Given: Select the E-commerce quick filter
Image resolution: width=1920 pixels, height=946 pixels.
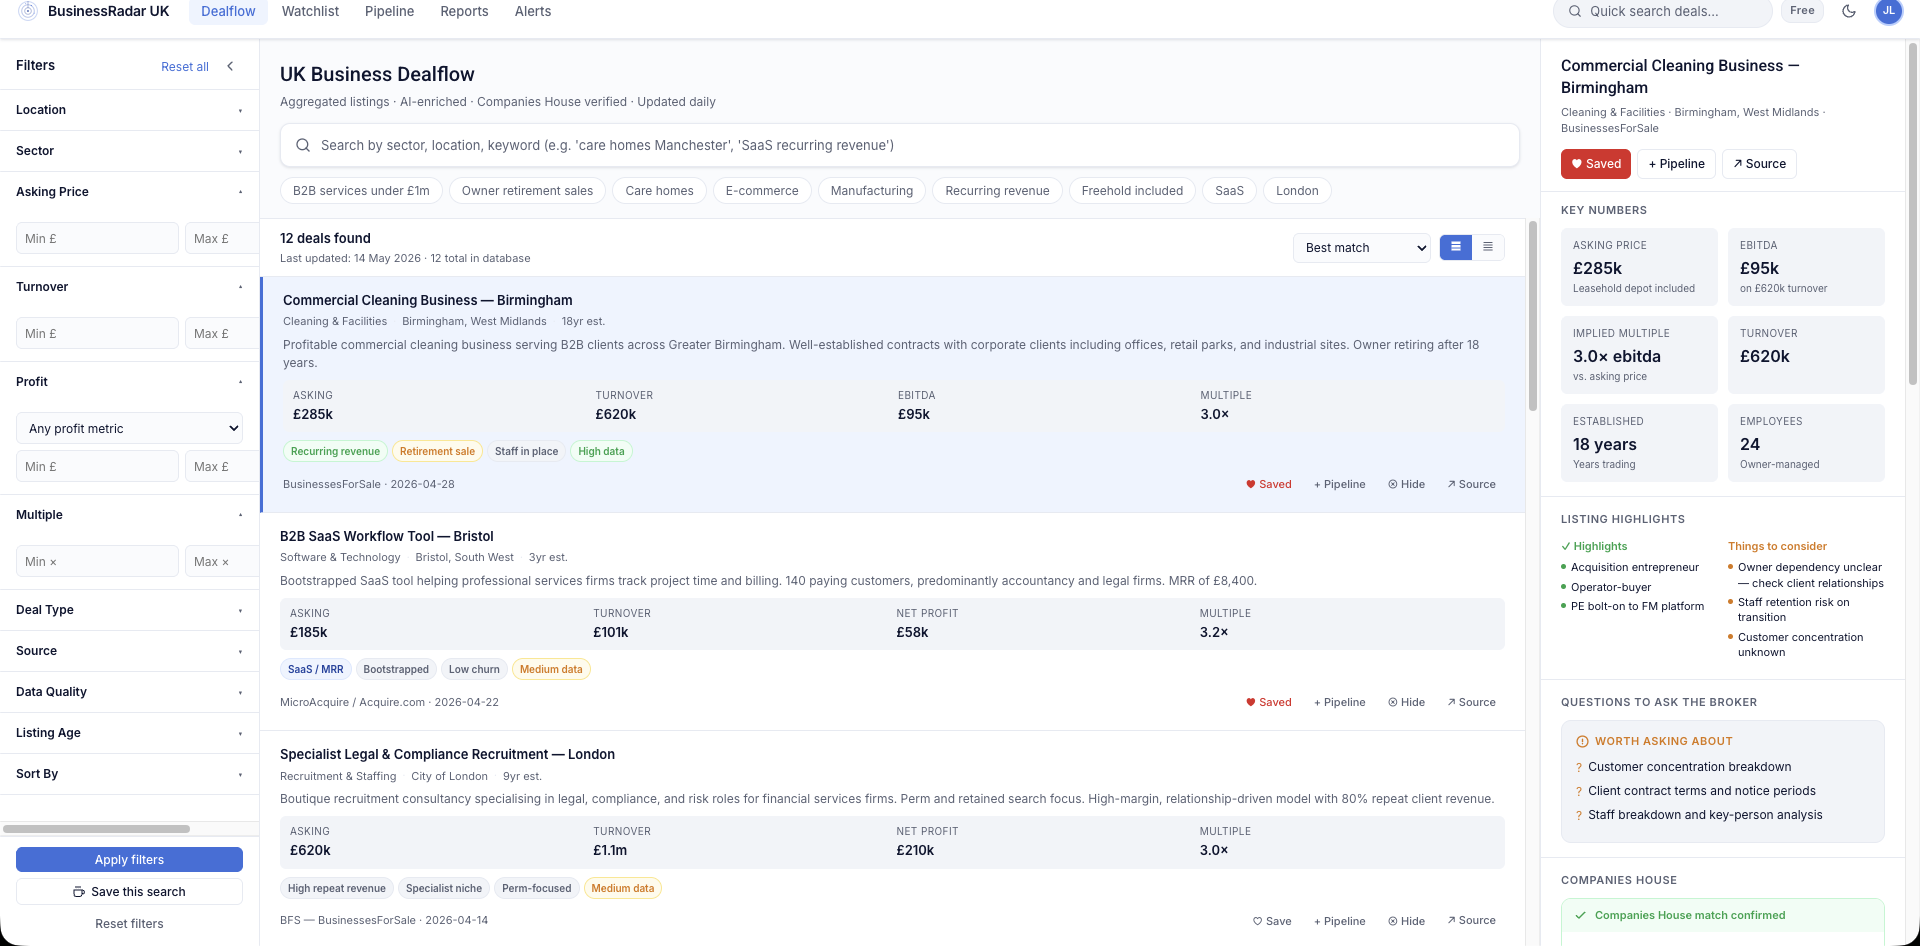Looking at the screenshot, I should [762, 191].
